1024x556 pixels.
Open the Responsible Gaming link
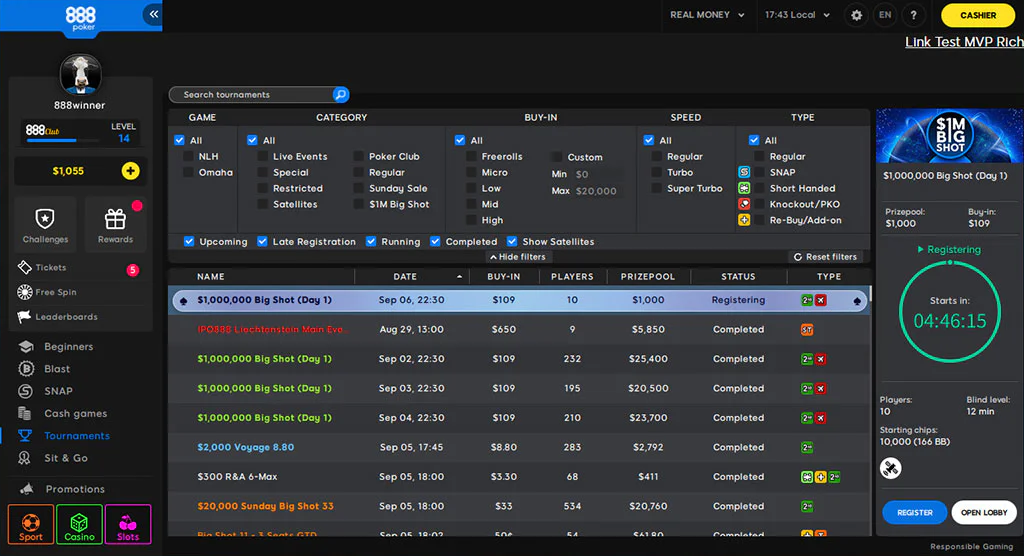(x=972, y=547)
